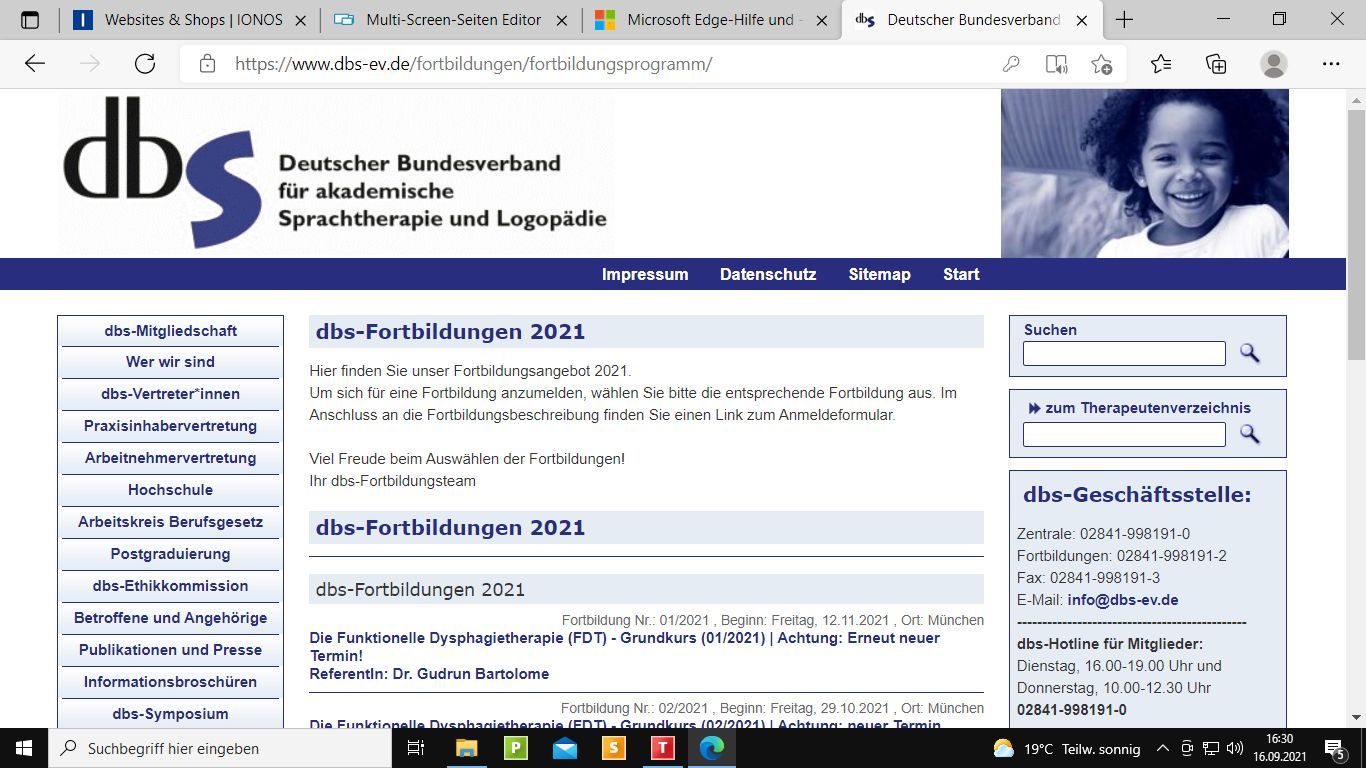
Task: Open the Impressum navigation link
Action: click(x=645, y=274)
